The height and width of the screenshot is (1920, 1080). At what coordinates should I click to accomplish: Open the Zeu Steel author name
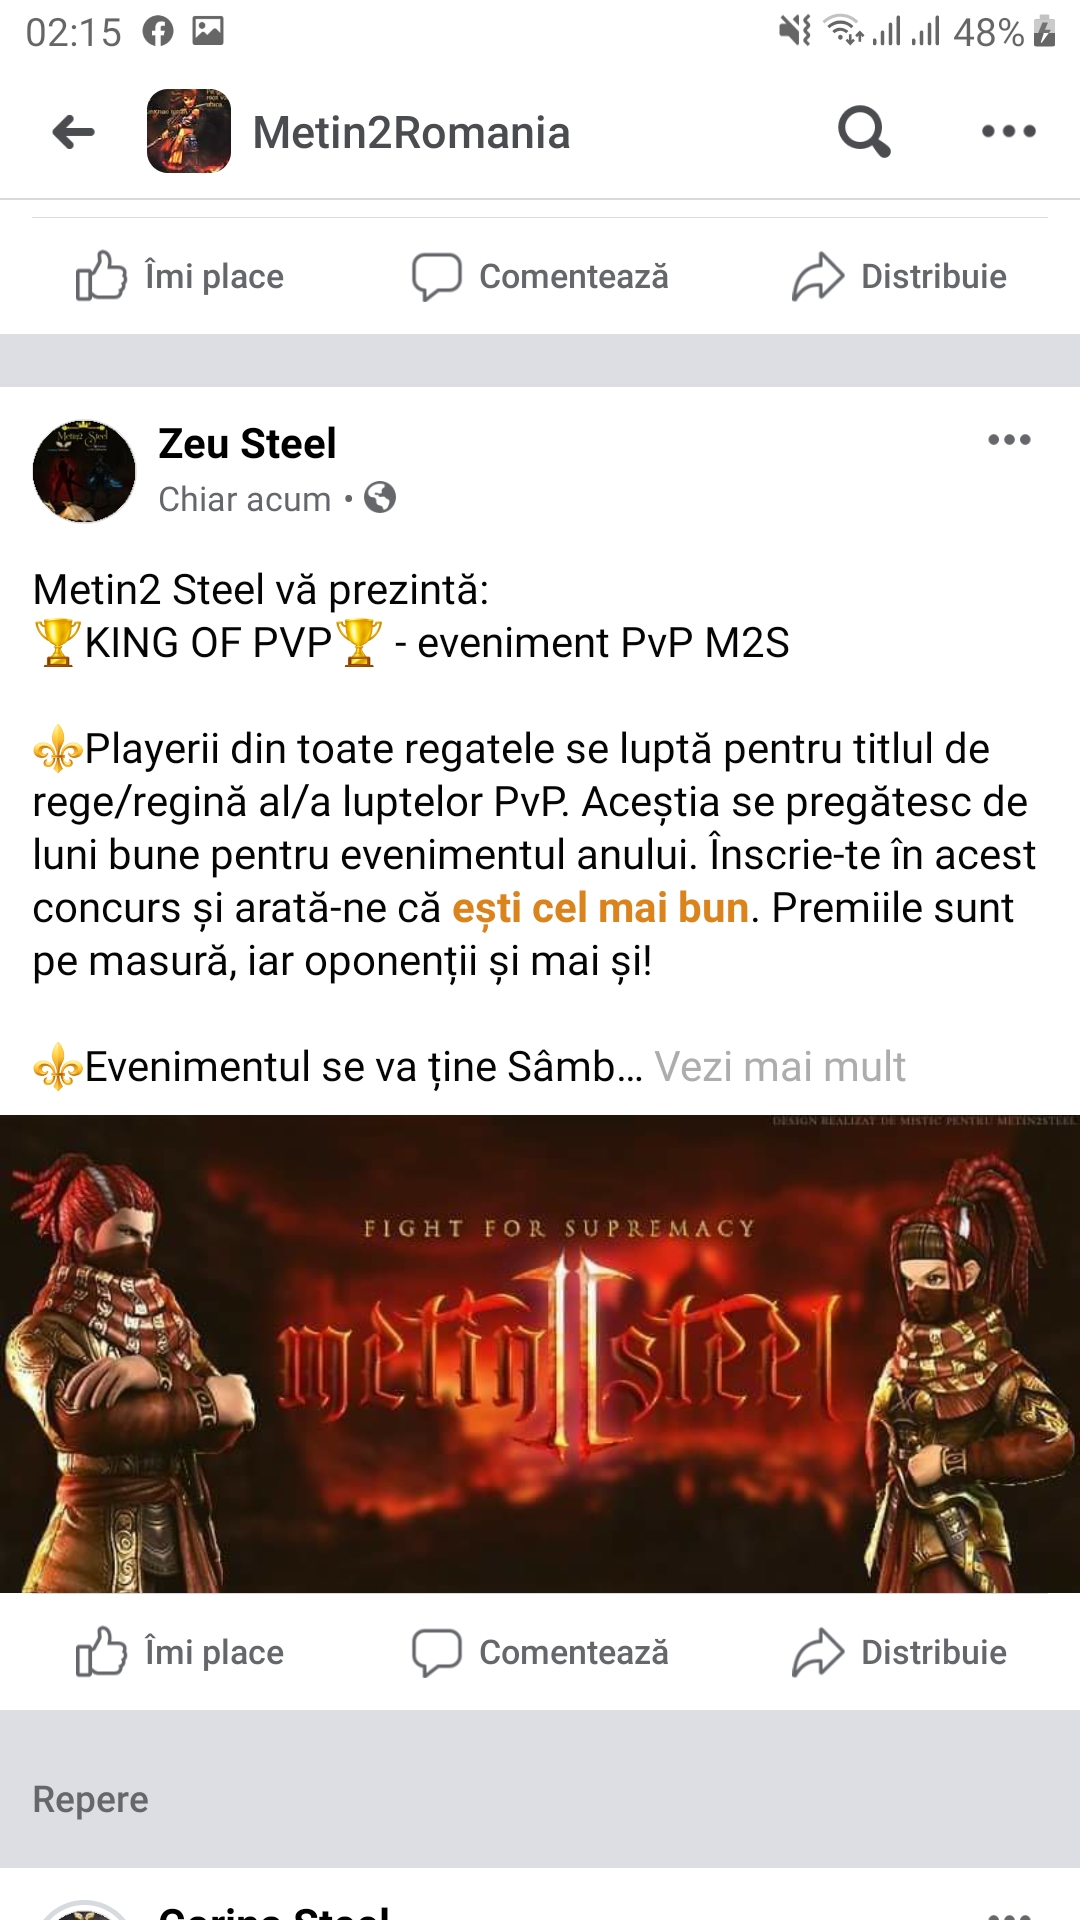(x=247, y=443)
